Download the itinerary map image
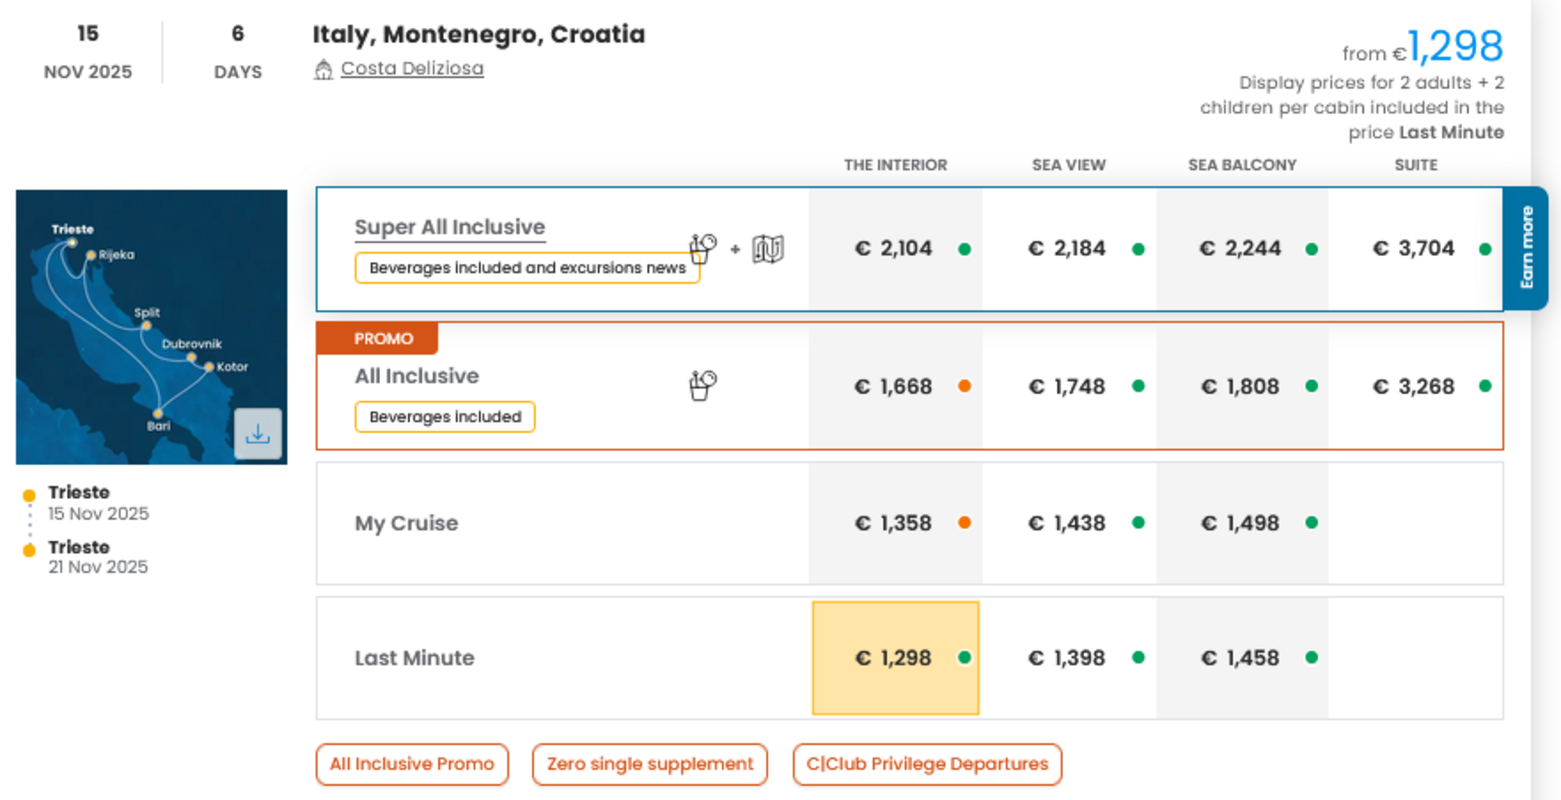The image size is (1561, 800). tap(258, 434)
